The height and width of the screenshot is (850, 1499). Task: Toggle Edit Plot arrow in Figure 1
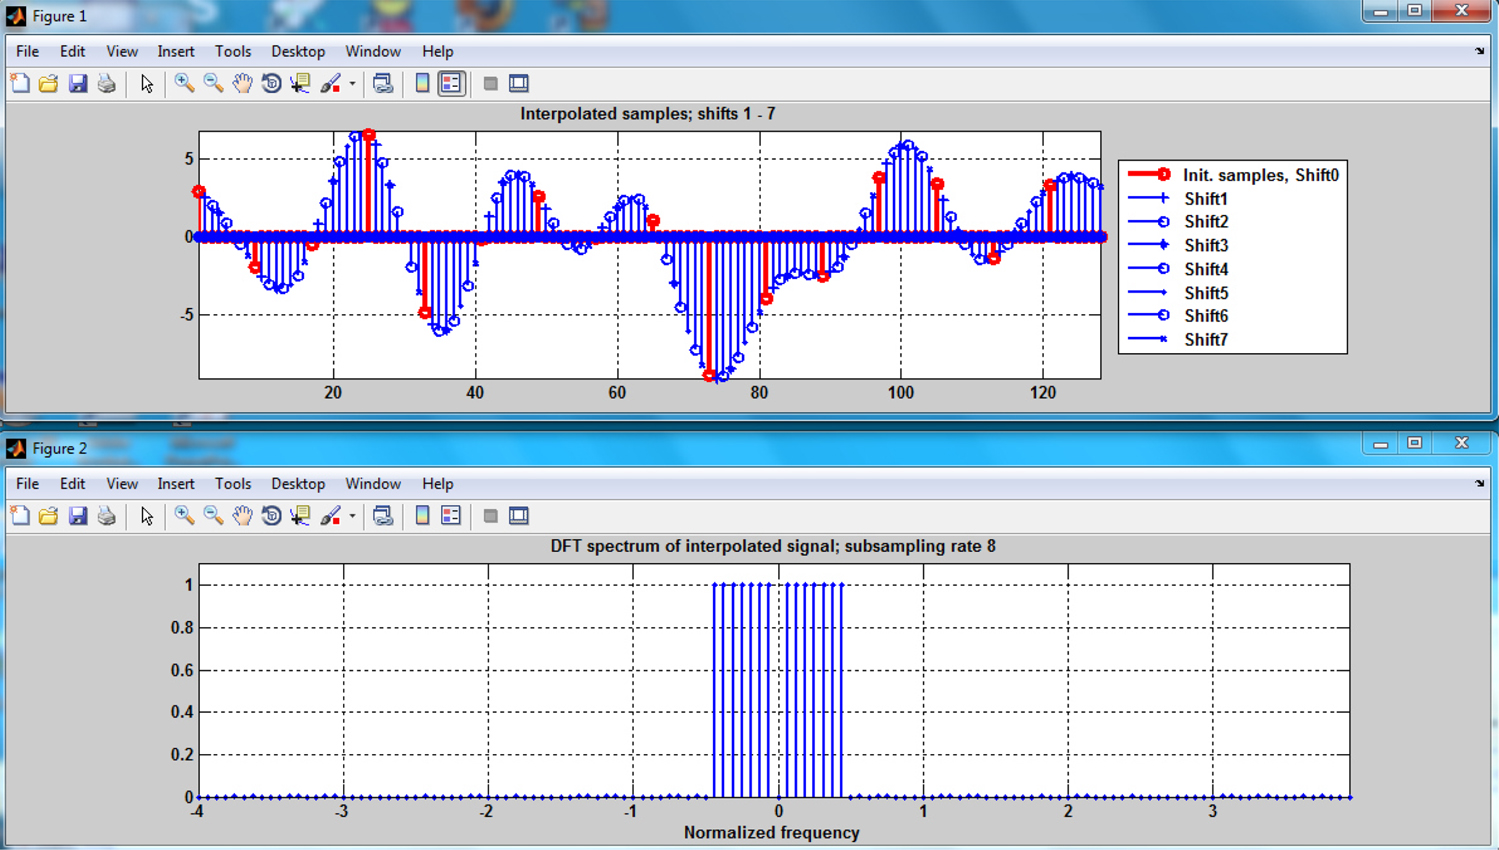tap(147, 83)
